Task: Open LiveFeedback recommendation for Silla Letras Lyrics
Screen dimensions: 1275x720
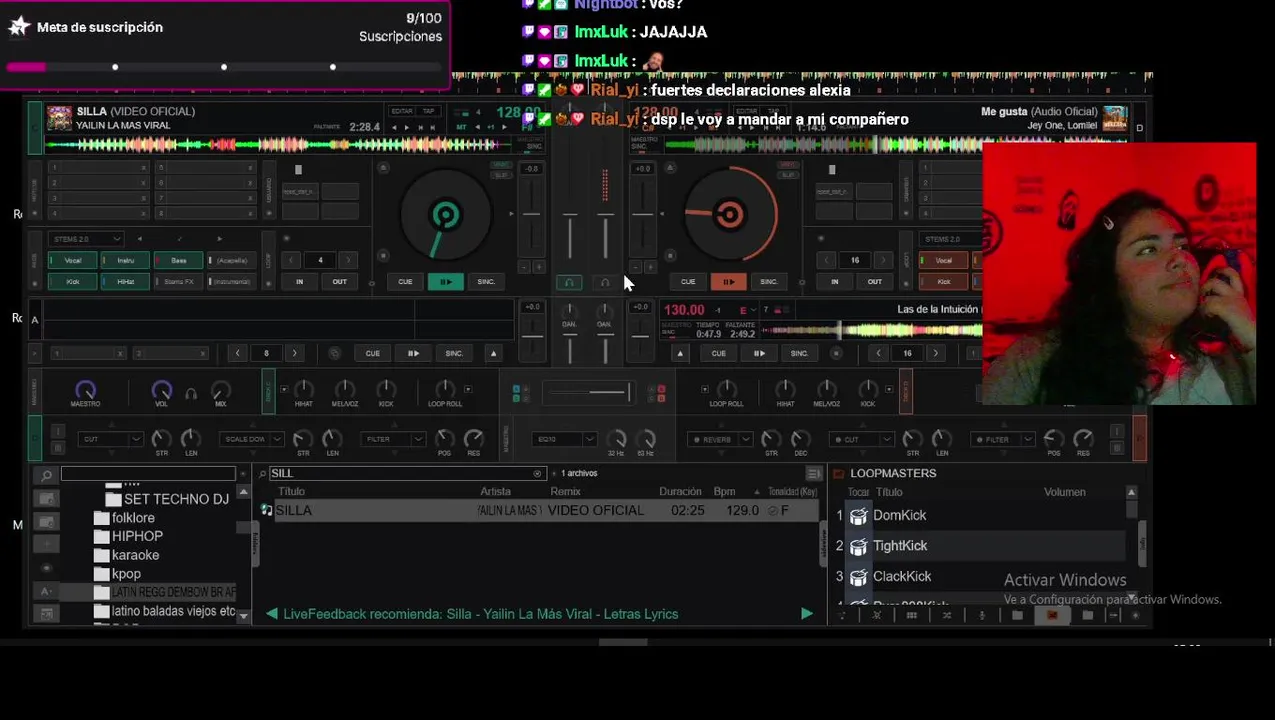Action: (x=480, y=614)
